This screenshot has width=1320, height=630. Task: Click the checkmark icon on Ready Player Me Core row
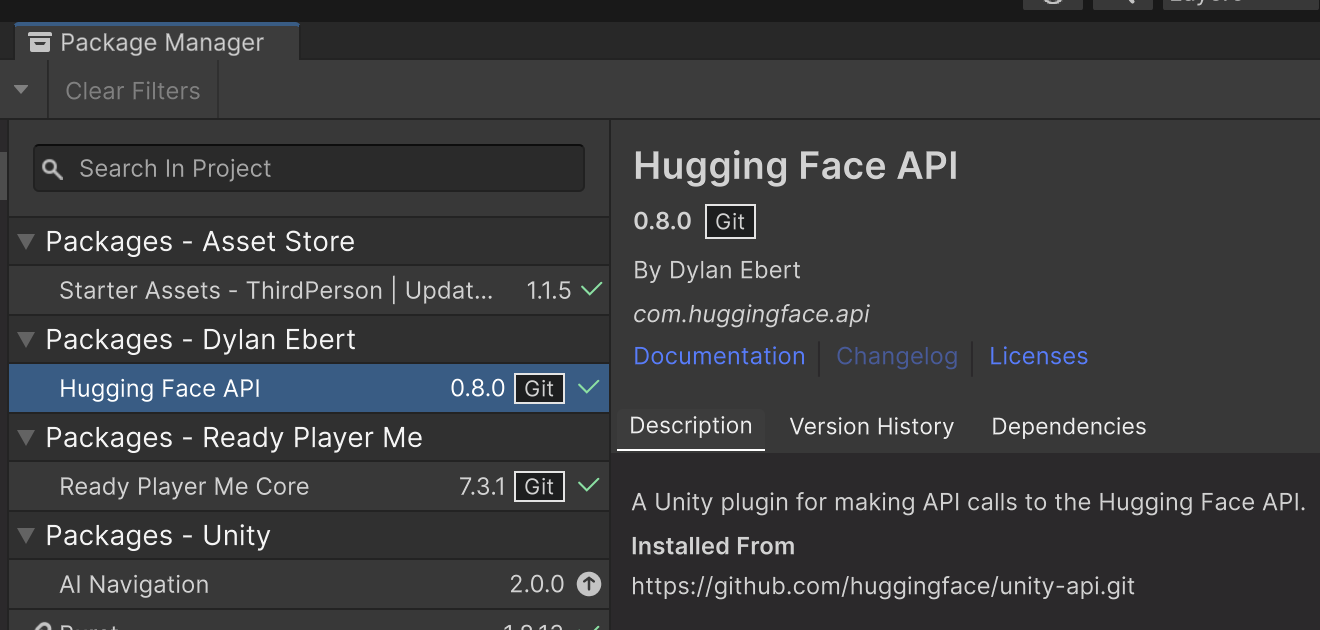(590, 486)
